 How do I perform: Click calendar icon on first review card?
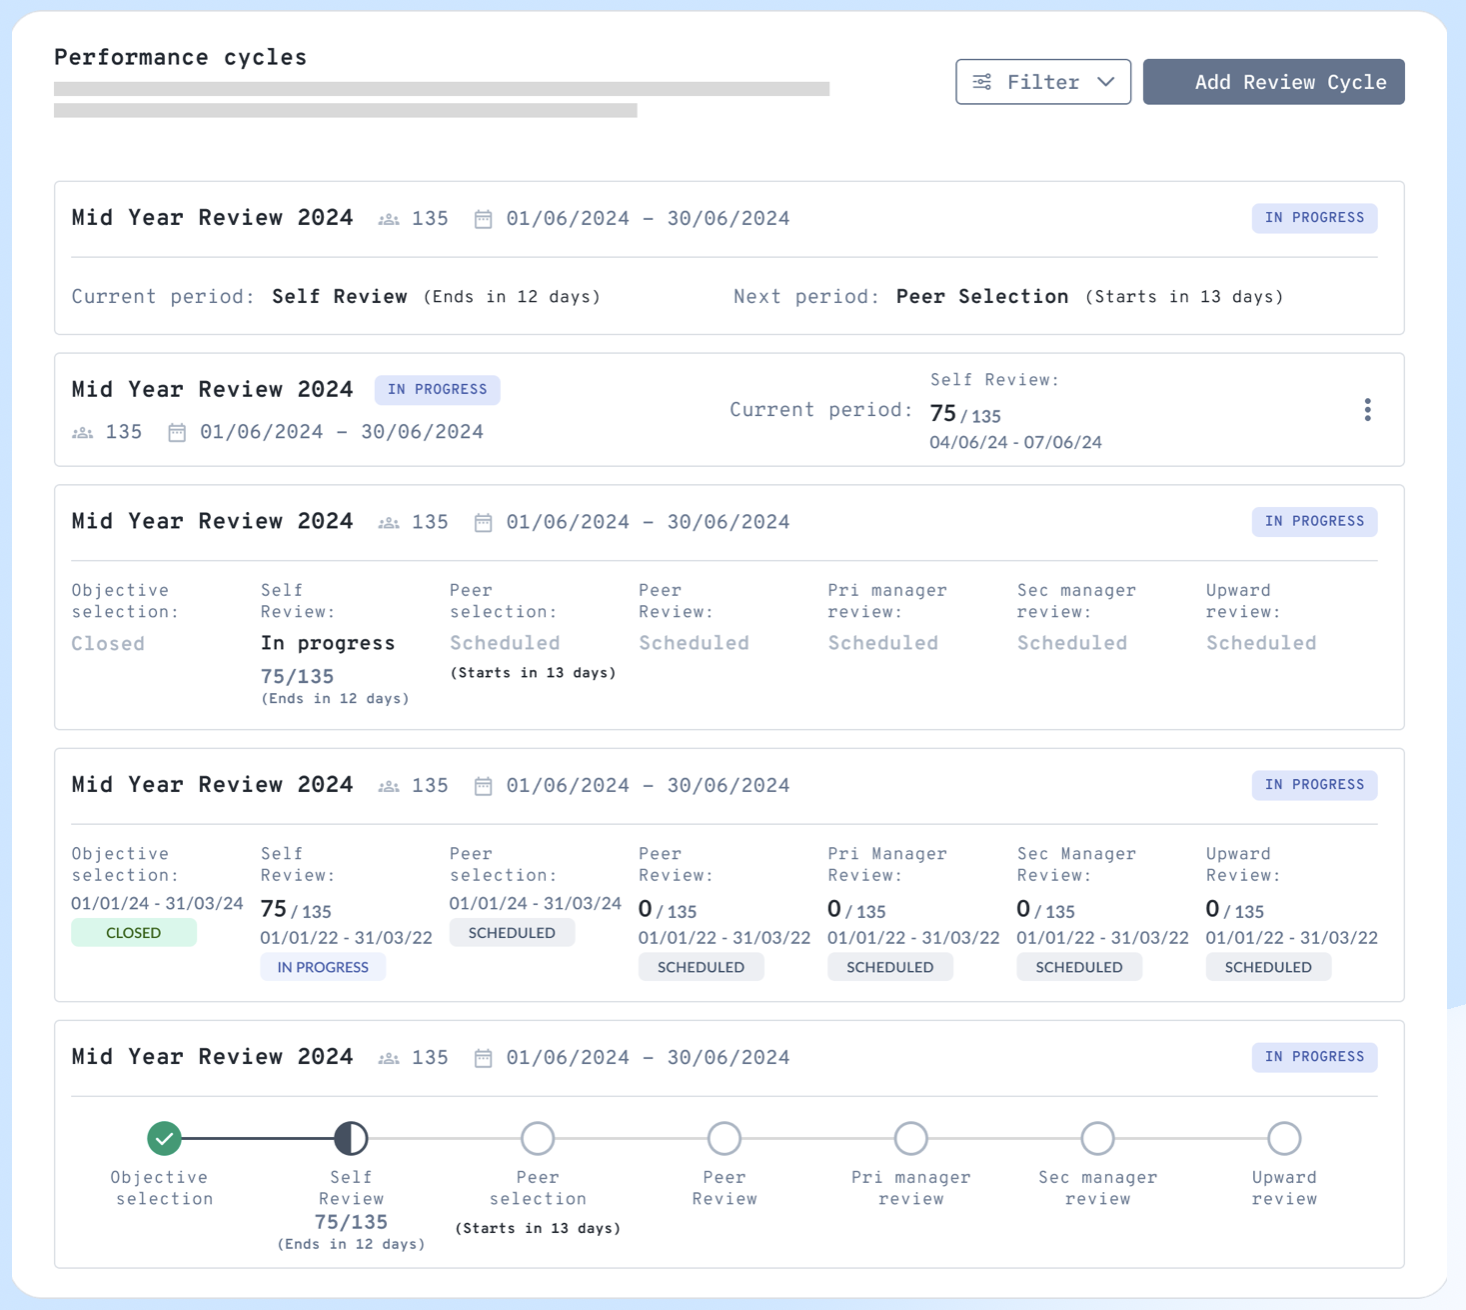point(483,219)
